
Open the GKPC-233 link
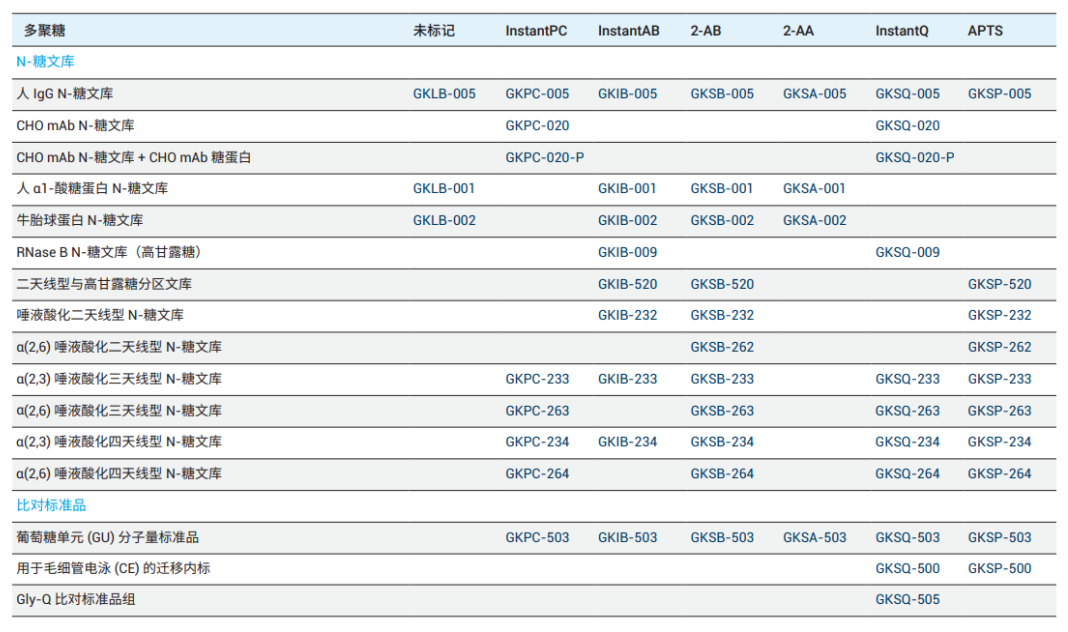coord(537,379)
